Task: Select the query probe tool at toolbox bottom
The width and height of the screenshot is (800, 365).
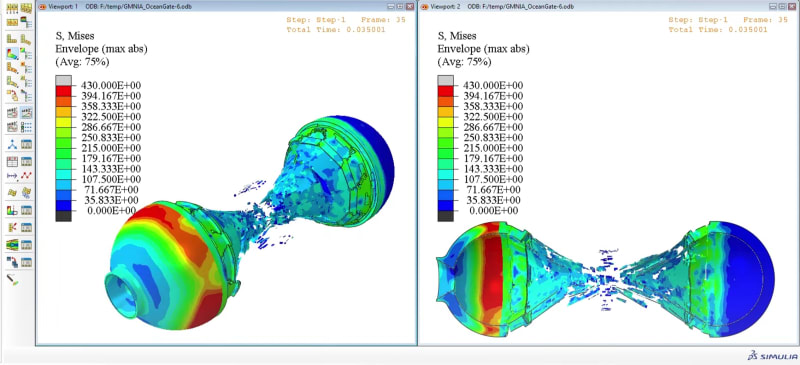Action: pyautogui.click(x=12, y=279)
